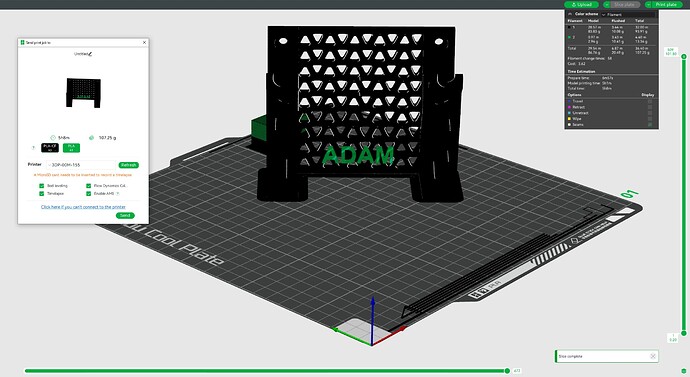Screen dimensions: 690x377
Task: Click the edit pencil icon next to Untitled
Action: tap(90, 54)
